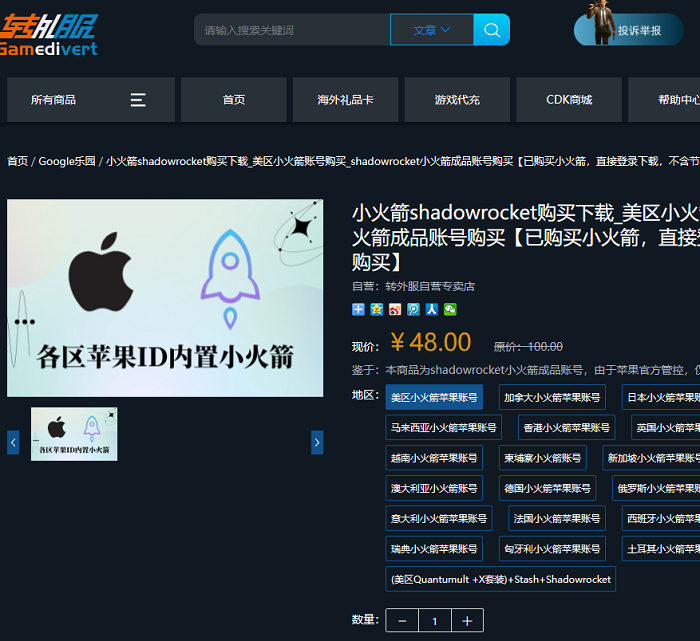
Task: Click the product title heading
Action: 526,237
